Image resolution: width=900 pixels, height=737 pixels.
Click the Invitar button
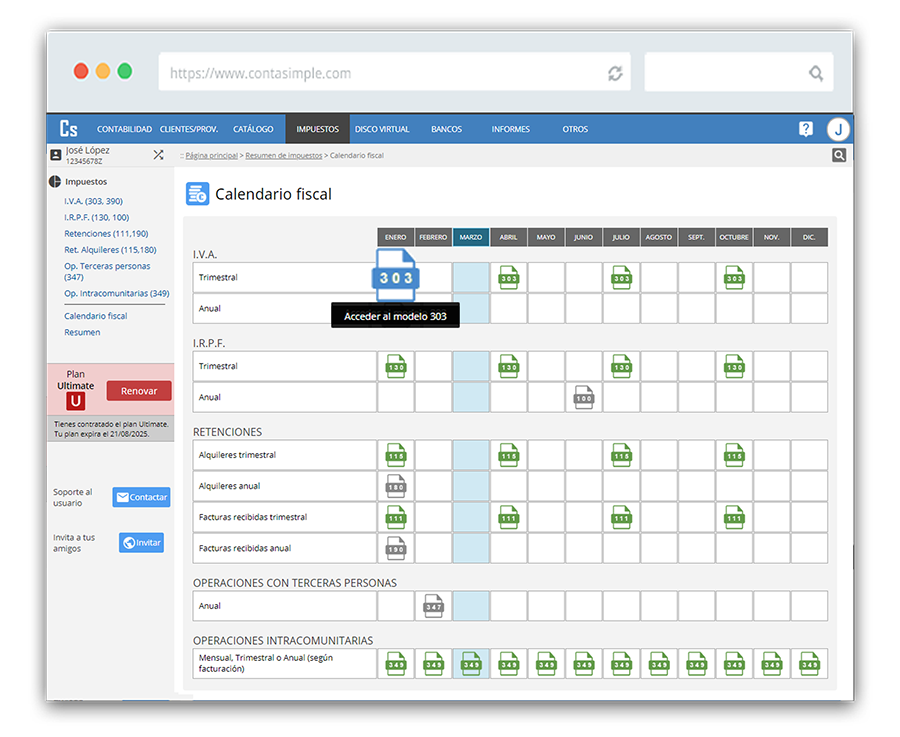point(141,543)
